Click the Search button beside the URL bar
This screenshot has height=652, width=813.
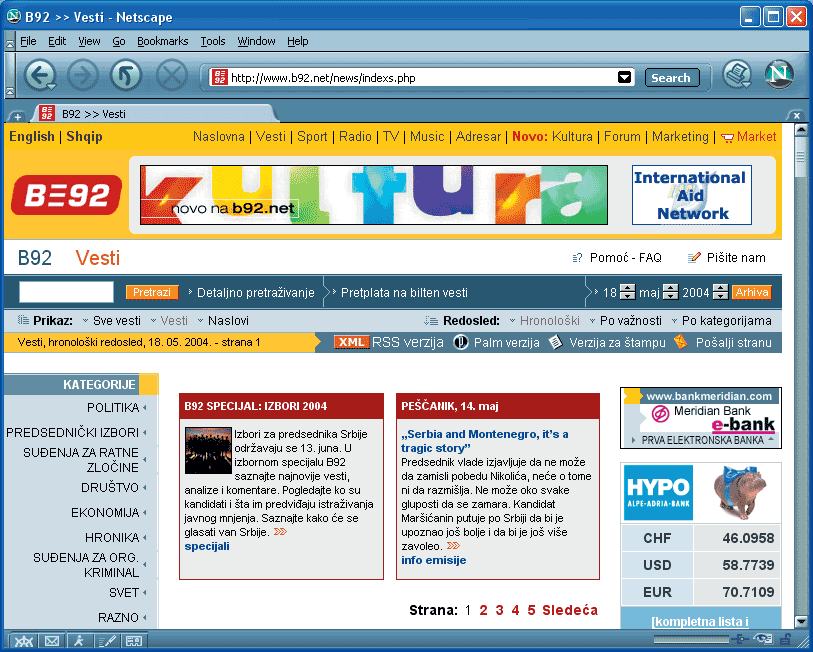pos(672,78)
